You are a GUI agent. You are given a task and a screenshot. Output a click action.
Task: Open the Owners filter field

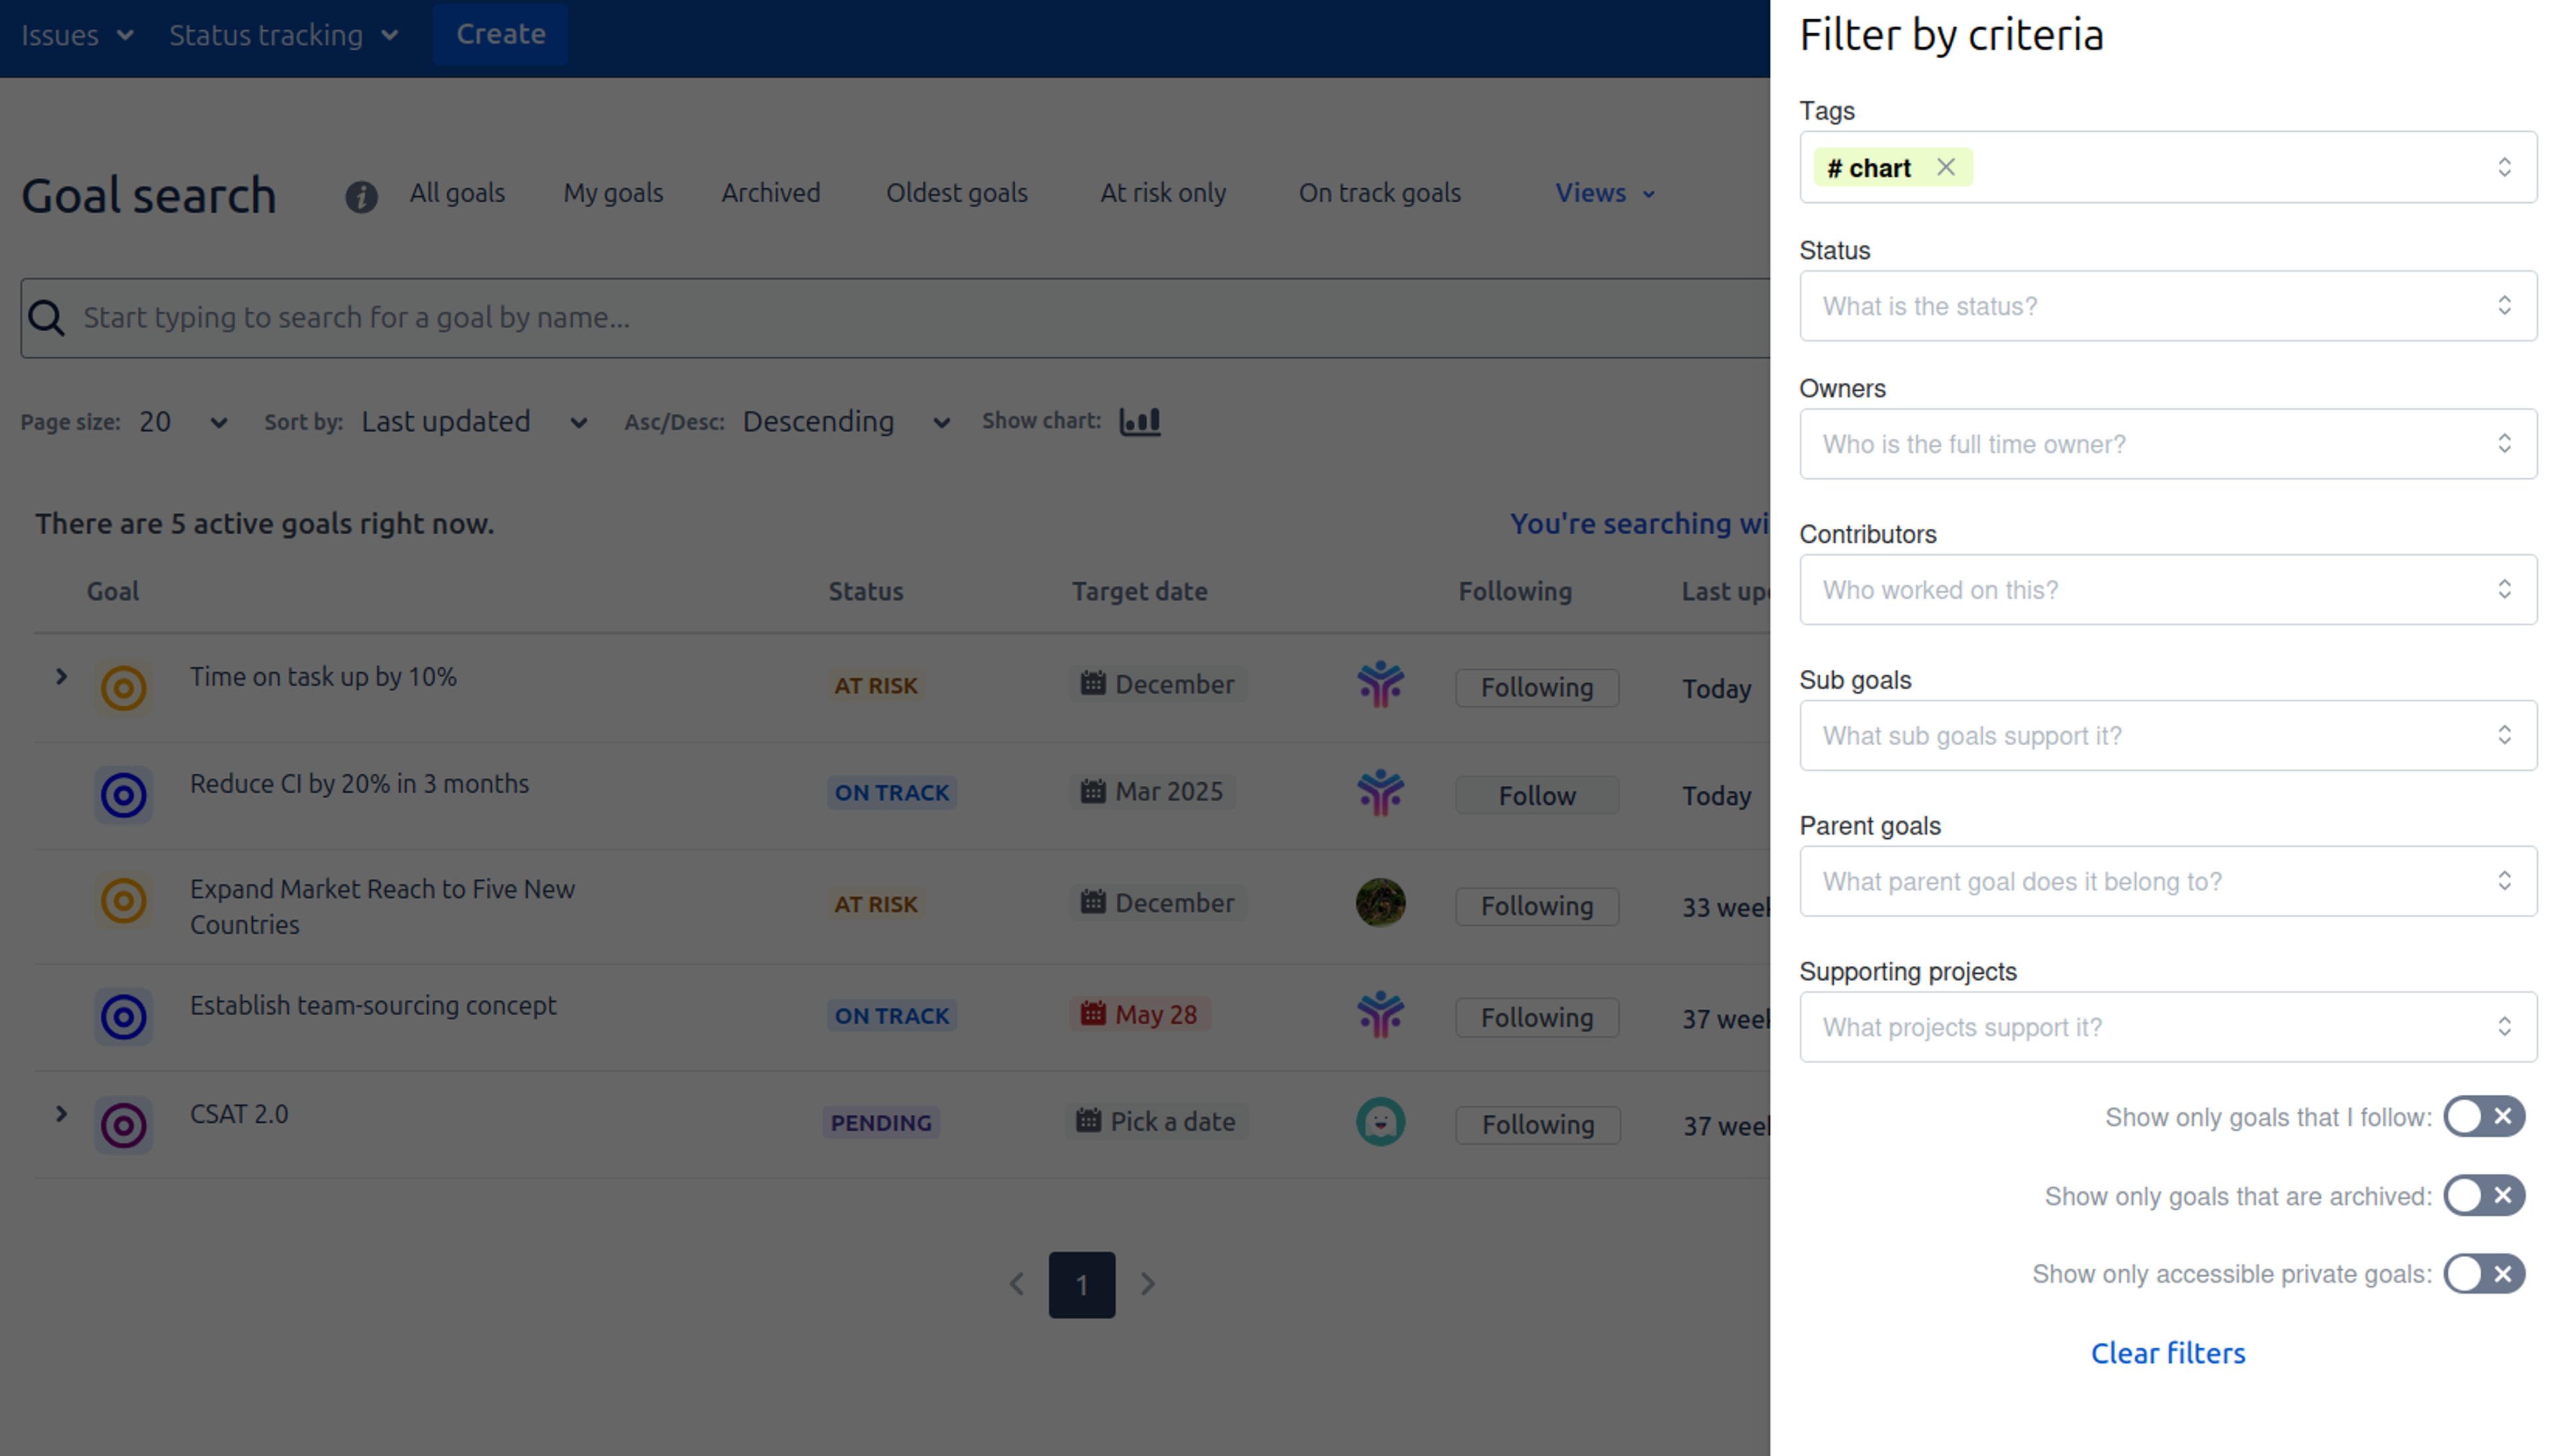[2167, 444]
